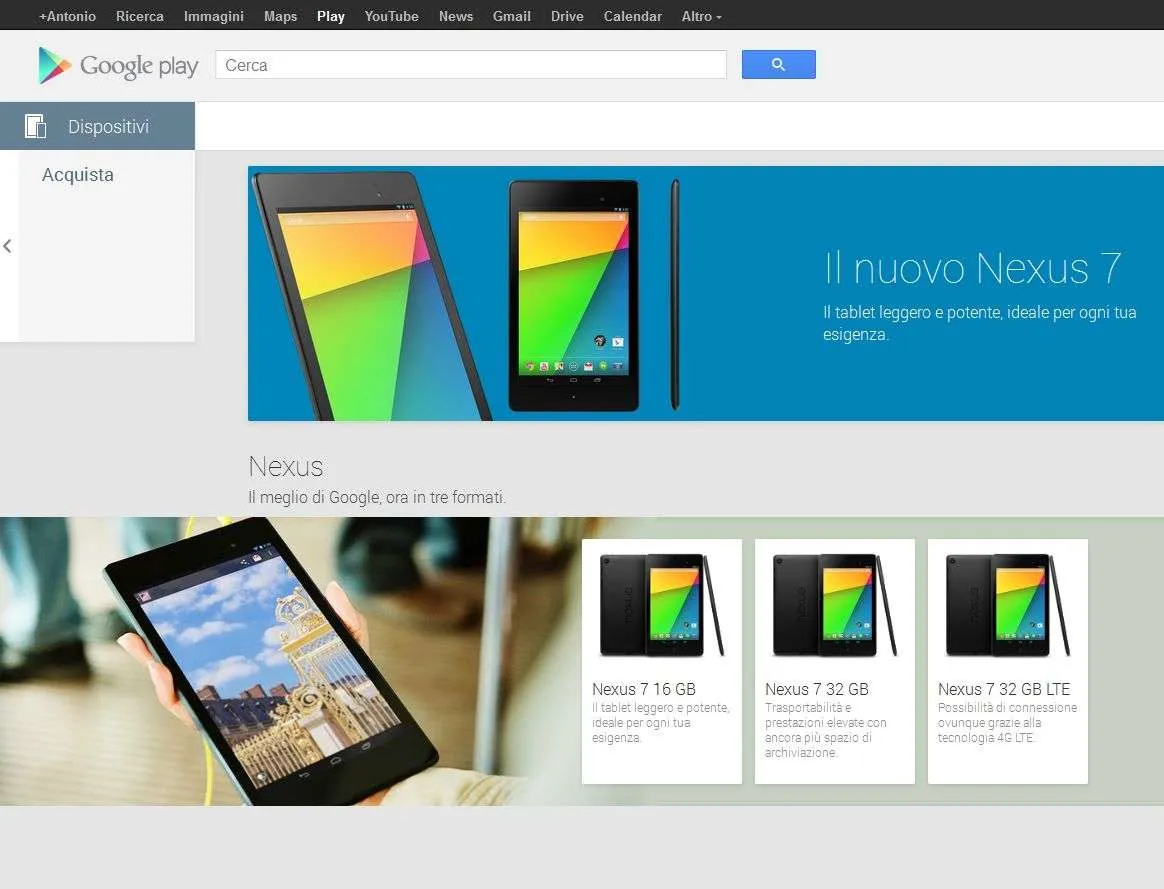This screenshot has height=889, width=1164.
Task: Click the Dispositivi devices icon
Action: pyautogui.click(x=35, y=126)
